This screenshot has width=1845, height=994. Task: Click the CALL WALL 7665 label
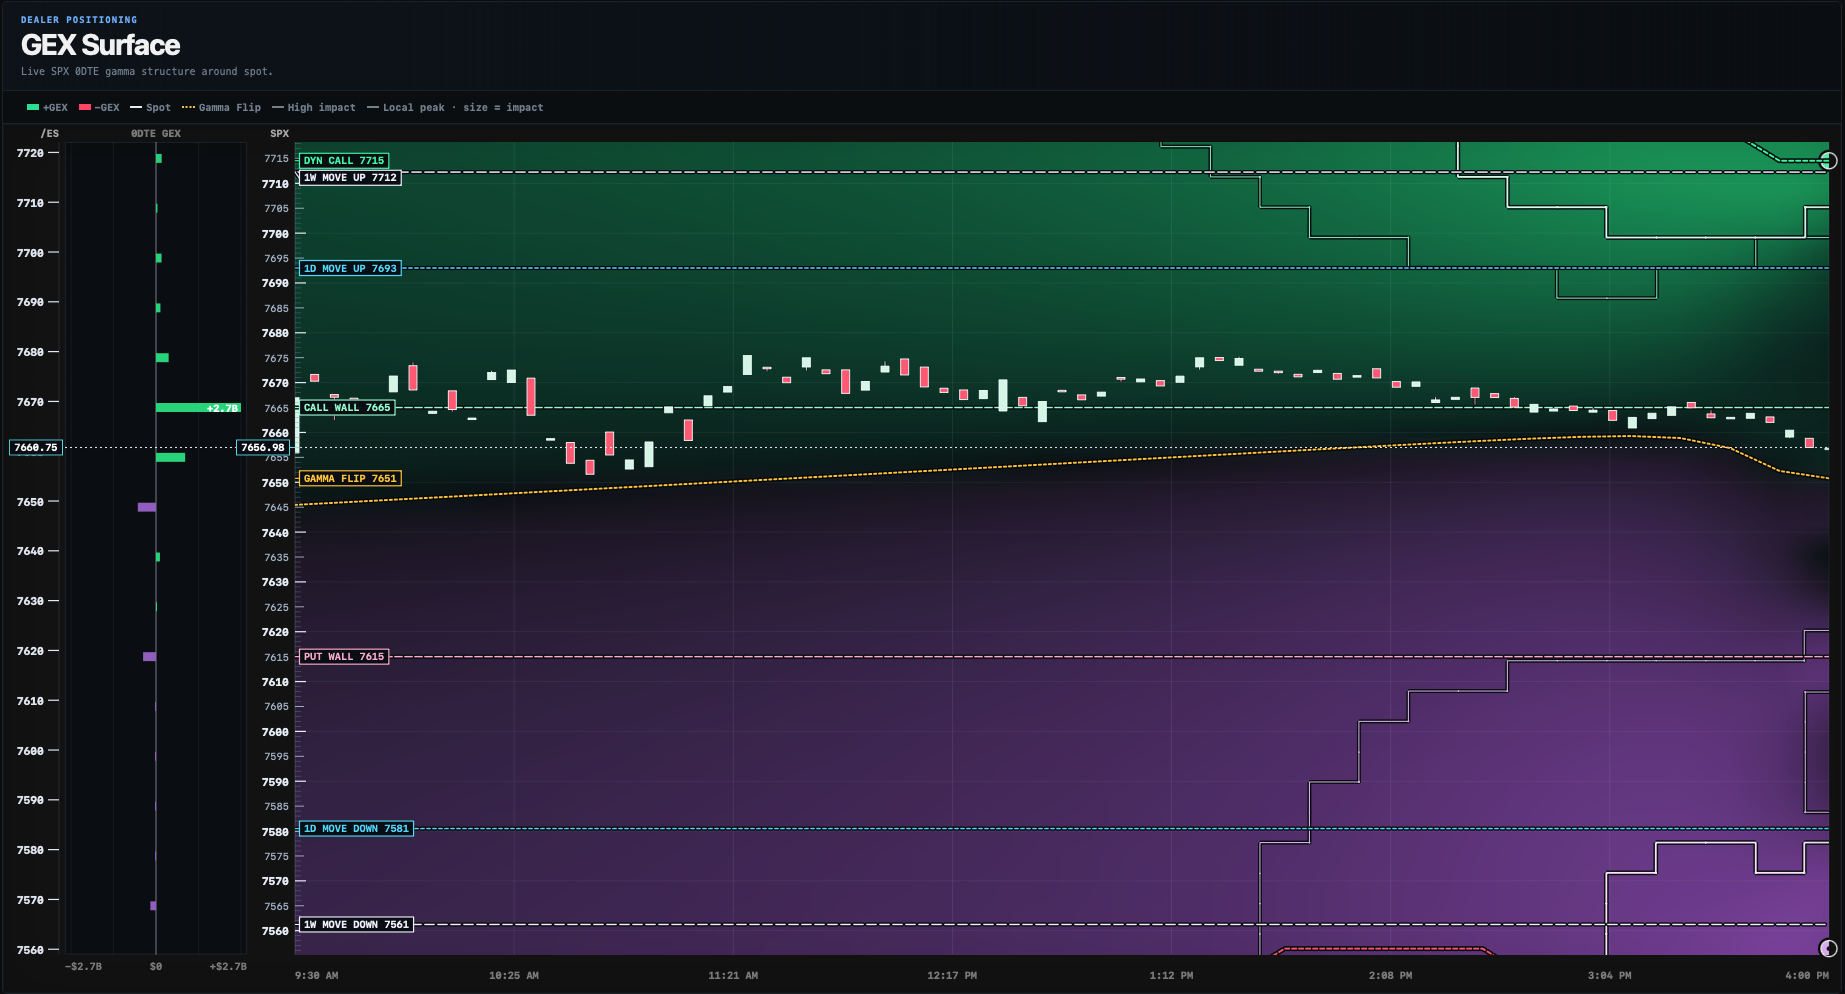347,407
